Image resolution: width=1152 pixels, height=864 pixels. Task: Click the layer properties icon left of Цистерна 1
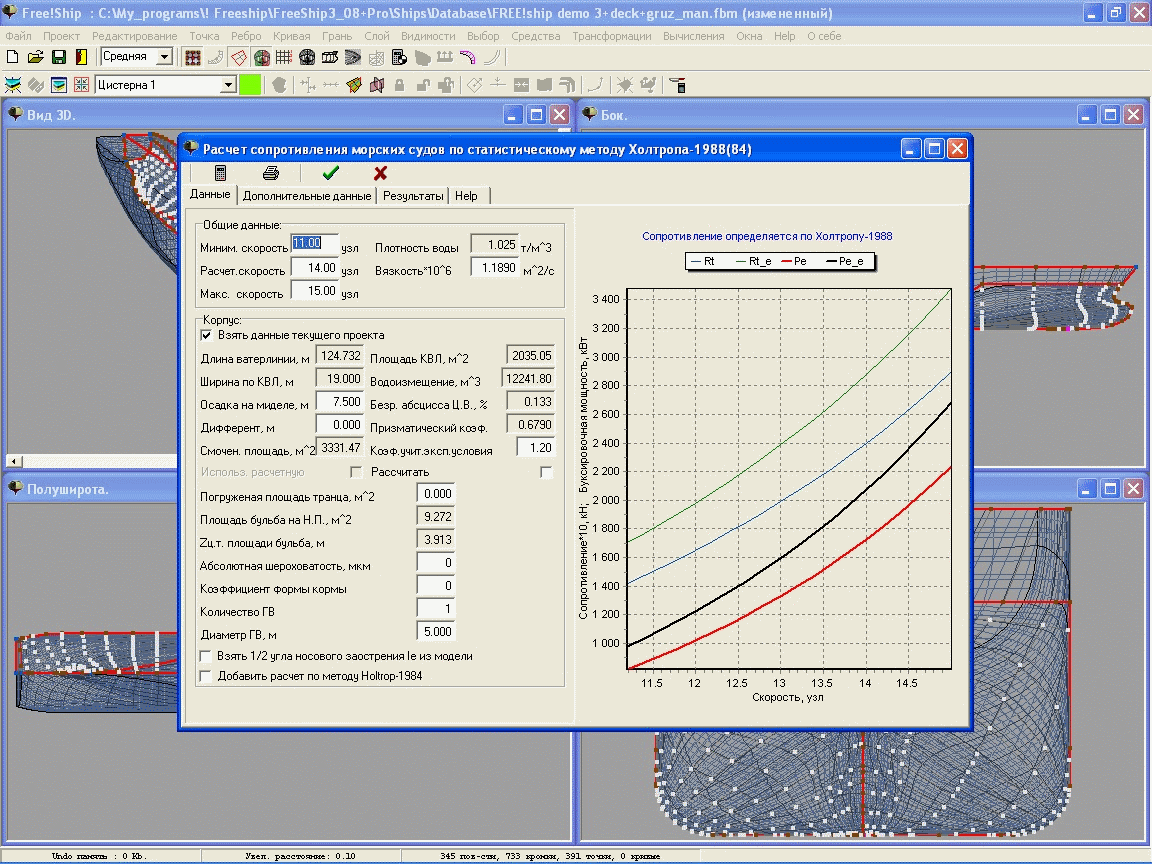59,85
